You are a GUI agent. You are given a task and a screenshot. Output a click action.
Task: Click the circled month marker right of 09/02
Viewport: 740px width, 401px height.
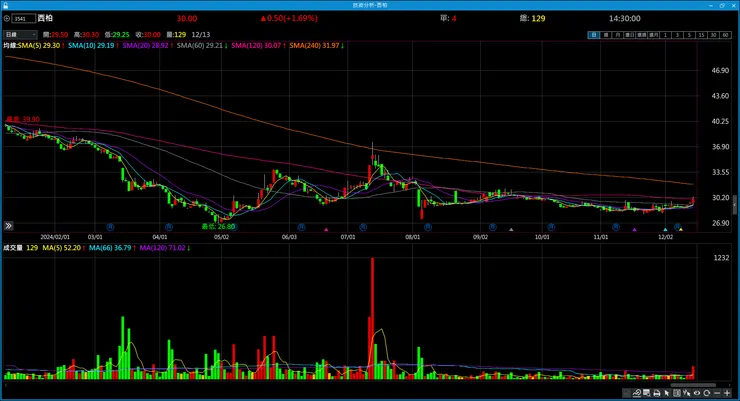click(492, 227)
